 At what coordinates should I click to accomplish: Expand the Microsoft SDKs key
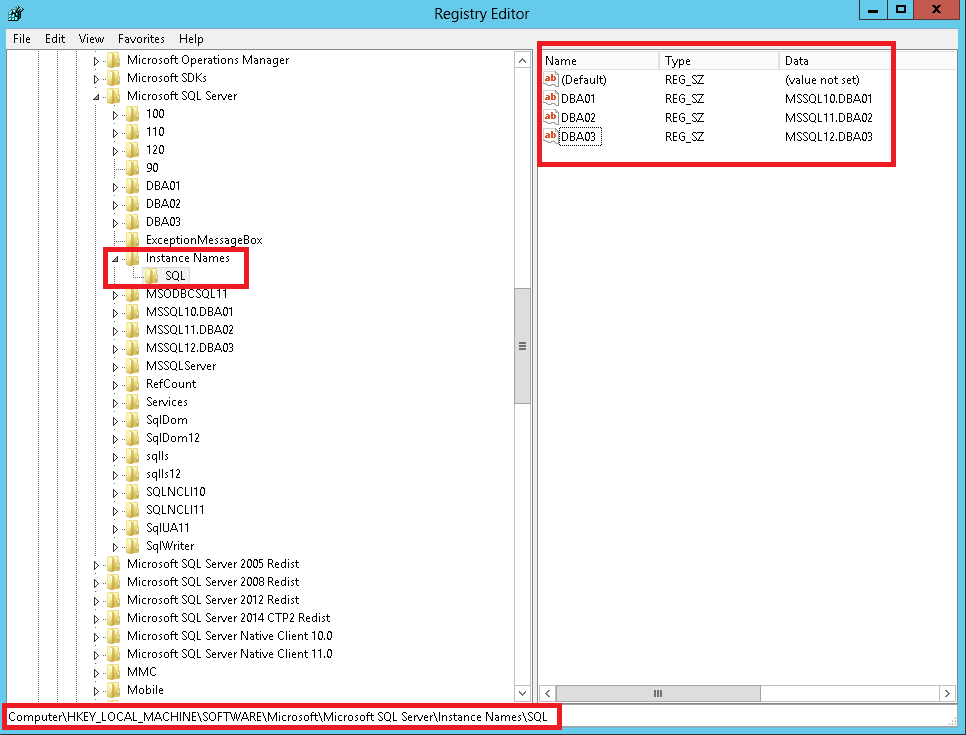pyautogui.click(x=97, y=78)
